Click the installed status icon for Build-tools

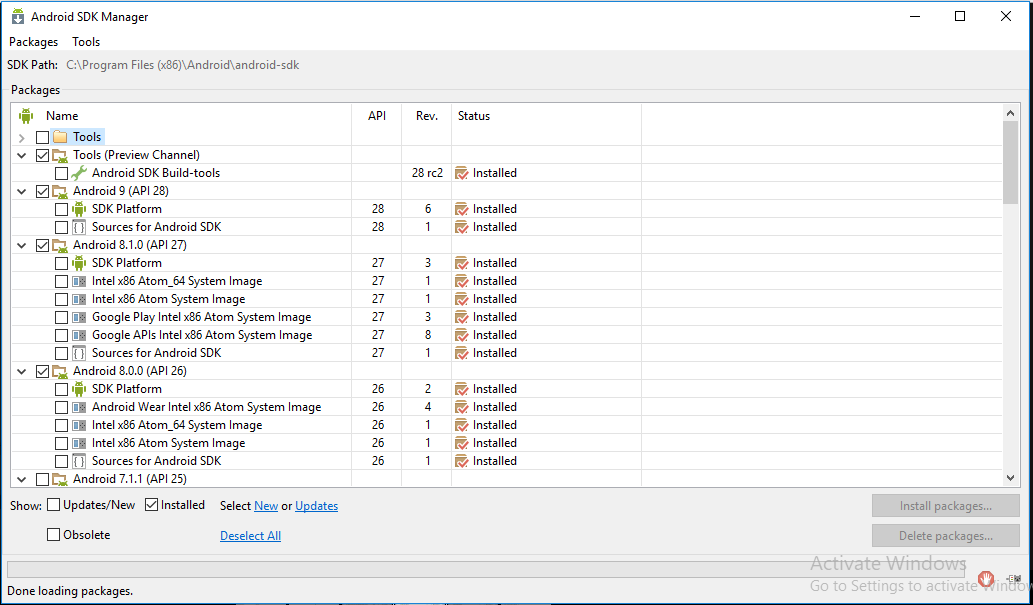(x=461, y=173)
